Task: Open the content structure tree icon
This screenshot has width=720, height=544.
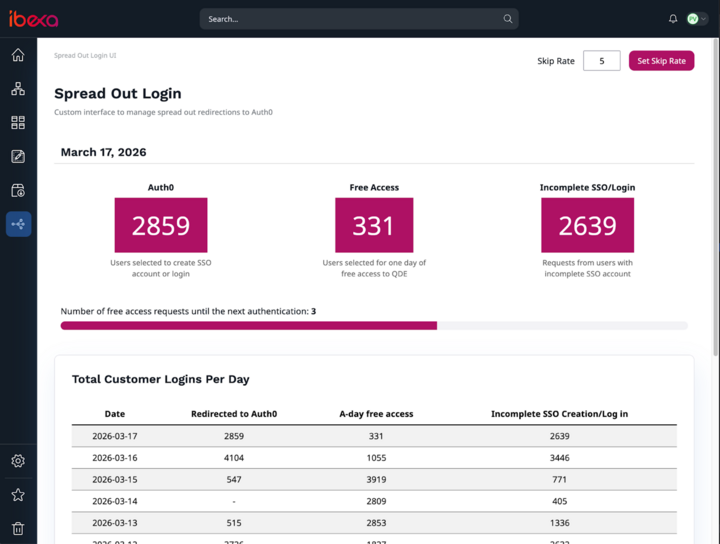Action: point(18,89)
